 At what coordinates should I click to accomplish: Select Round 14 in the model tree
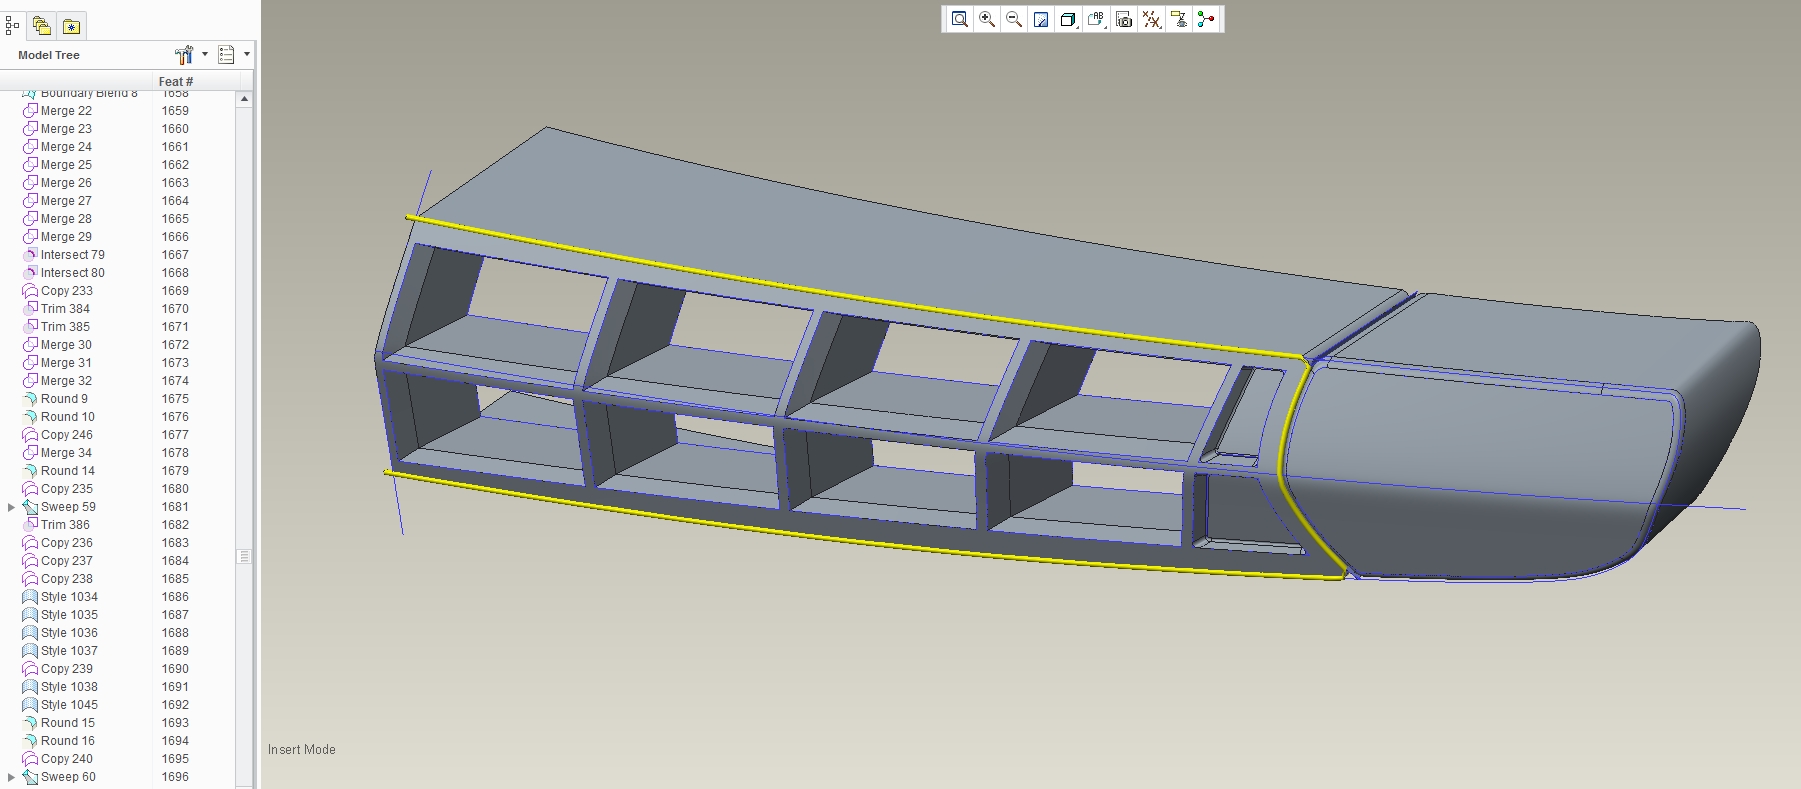point(68,471)
